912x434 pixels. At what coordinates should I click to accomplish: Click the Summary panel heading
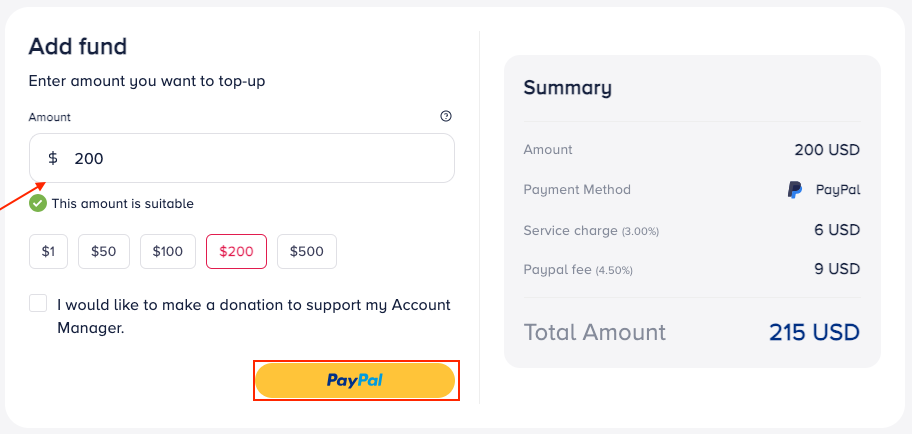click(x=567, y=87)
